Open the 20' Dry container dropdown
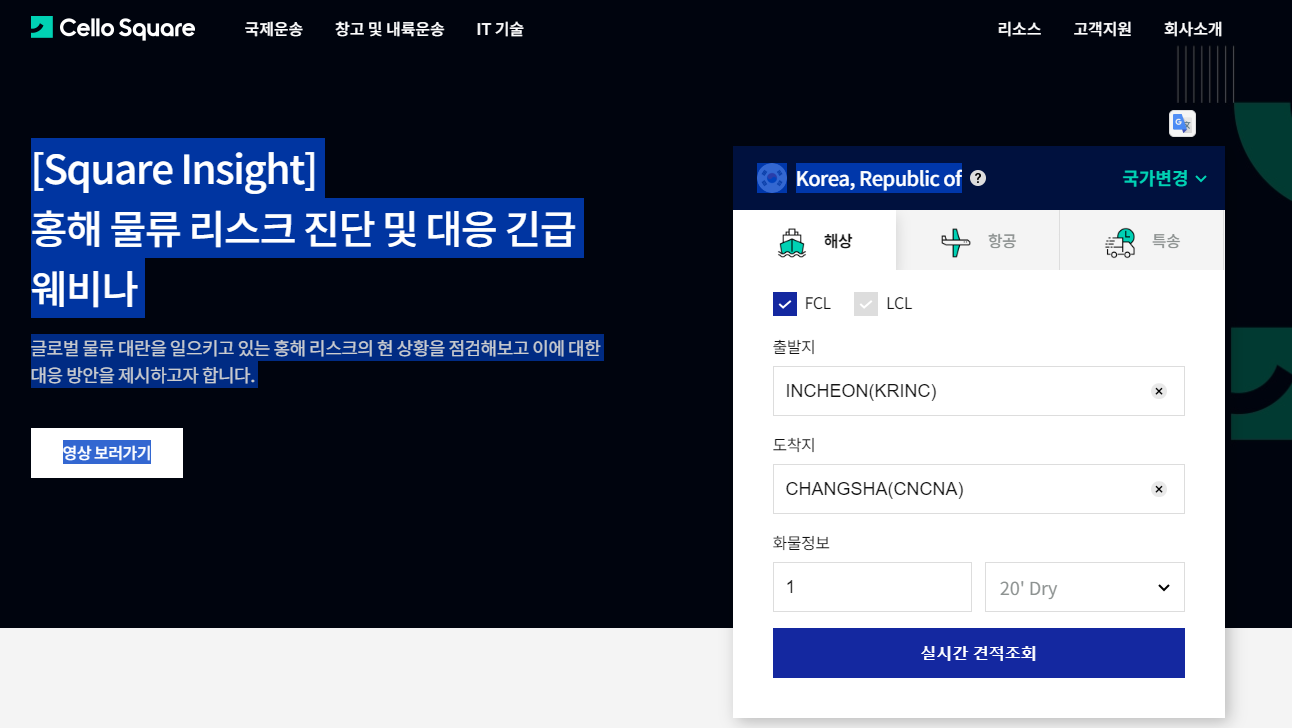Image resolution: width=1292 pixels, height=728 pixels. tap(1084, 588)
